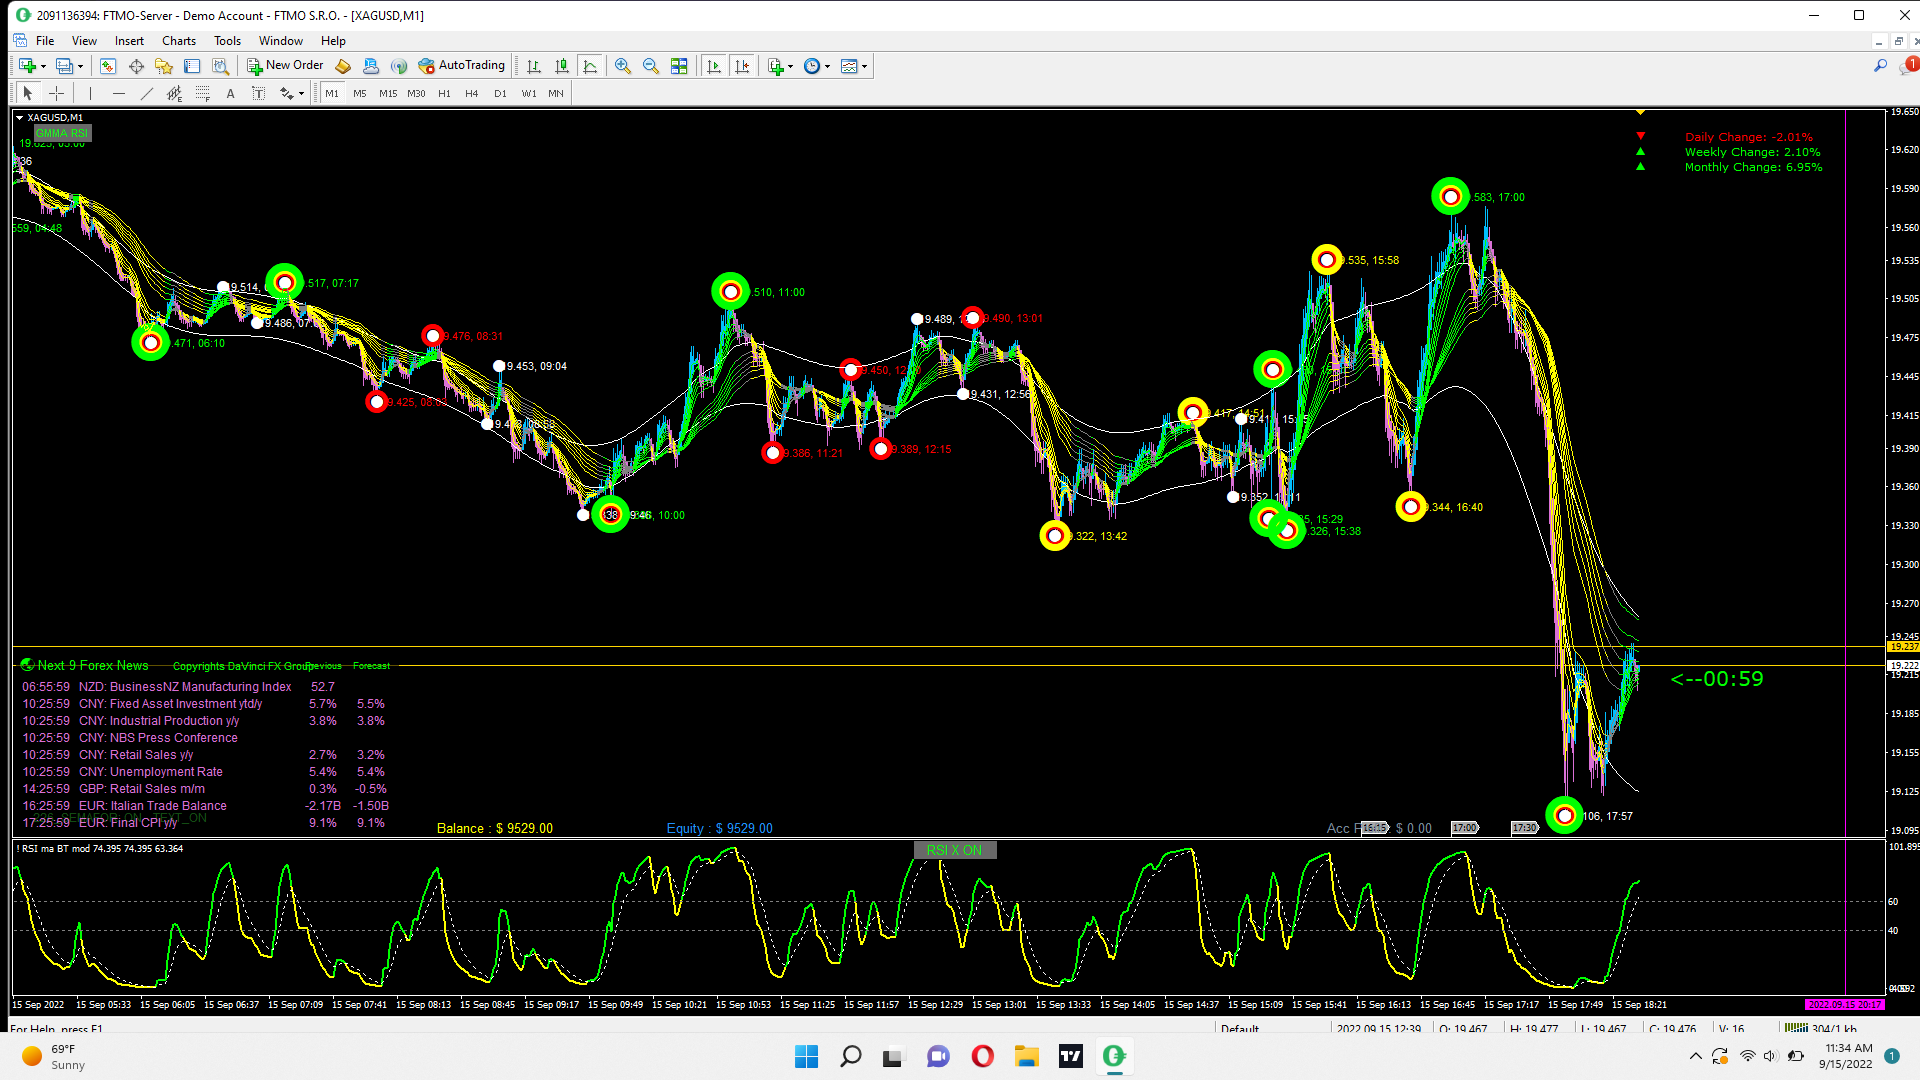Click the RSI X ON label
This screenshot has width=1920, height=1080.
coord(954,850)
